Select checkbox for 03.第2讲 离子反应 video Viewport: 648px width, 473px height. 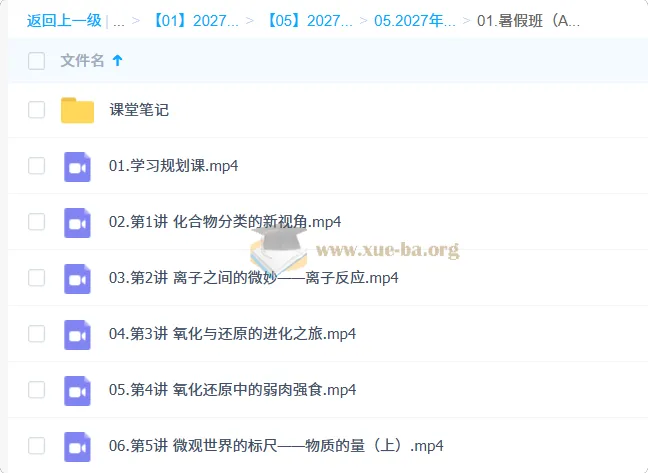[36, 278]
